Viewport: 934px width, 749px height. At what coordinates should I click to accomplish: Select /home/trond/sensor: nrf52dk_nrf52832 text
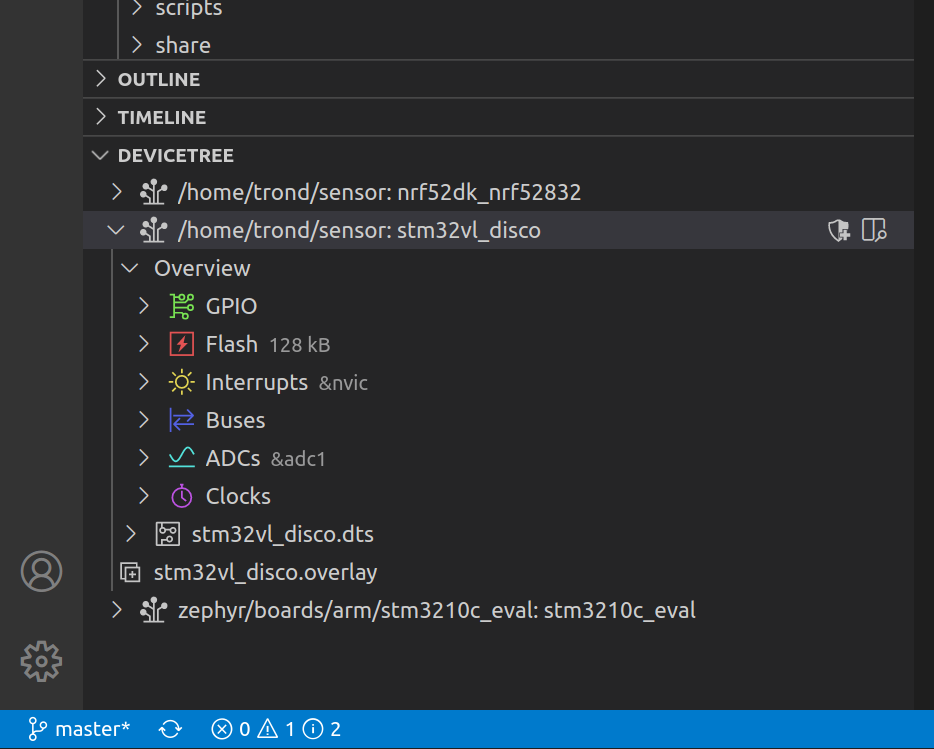[379, 192]
